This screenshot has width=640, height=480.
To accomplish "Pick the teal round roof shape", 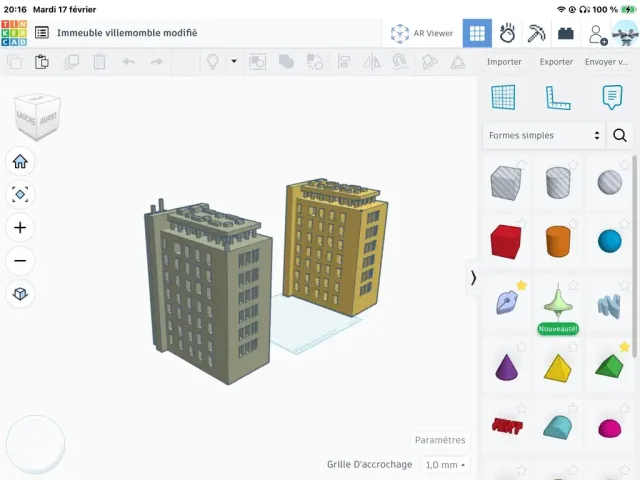I will tap(558, 427).
